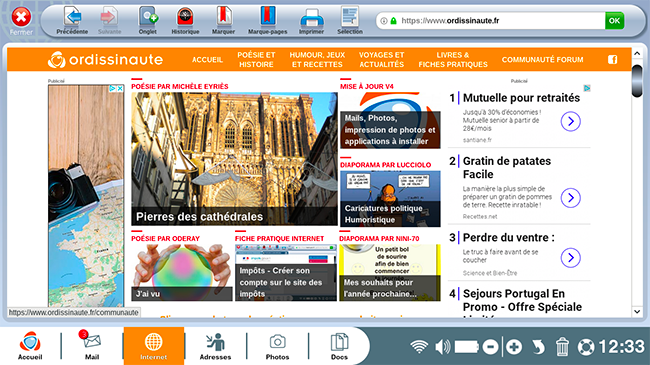Image resolution: width=650 pixels, height=365 pixels.
Task: Click the vertical scrollbar thumb
Action: 637,81
